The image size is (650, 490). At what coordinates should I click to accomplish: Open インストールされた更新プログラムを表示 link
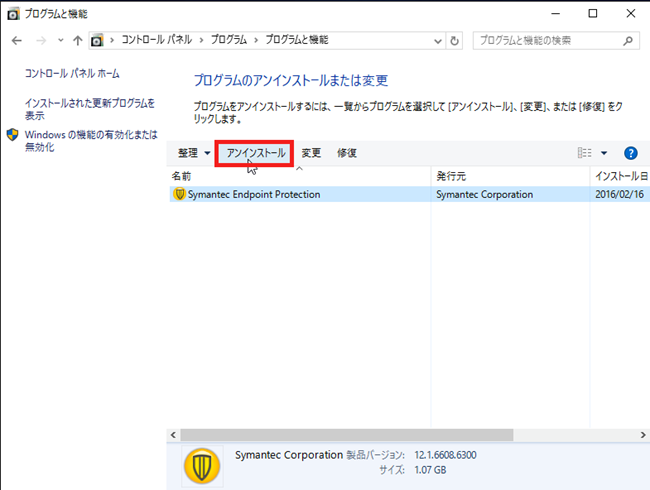coord(90,109)
